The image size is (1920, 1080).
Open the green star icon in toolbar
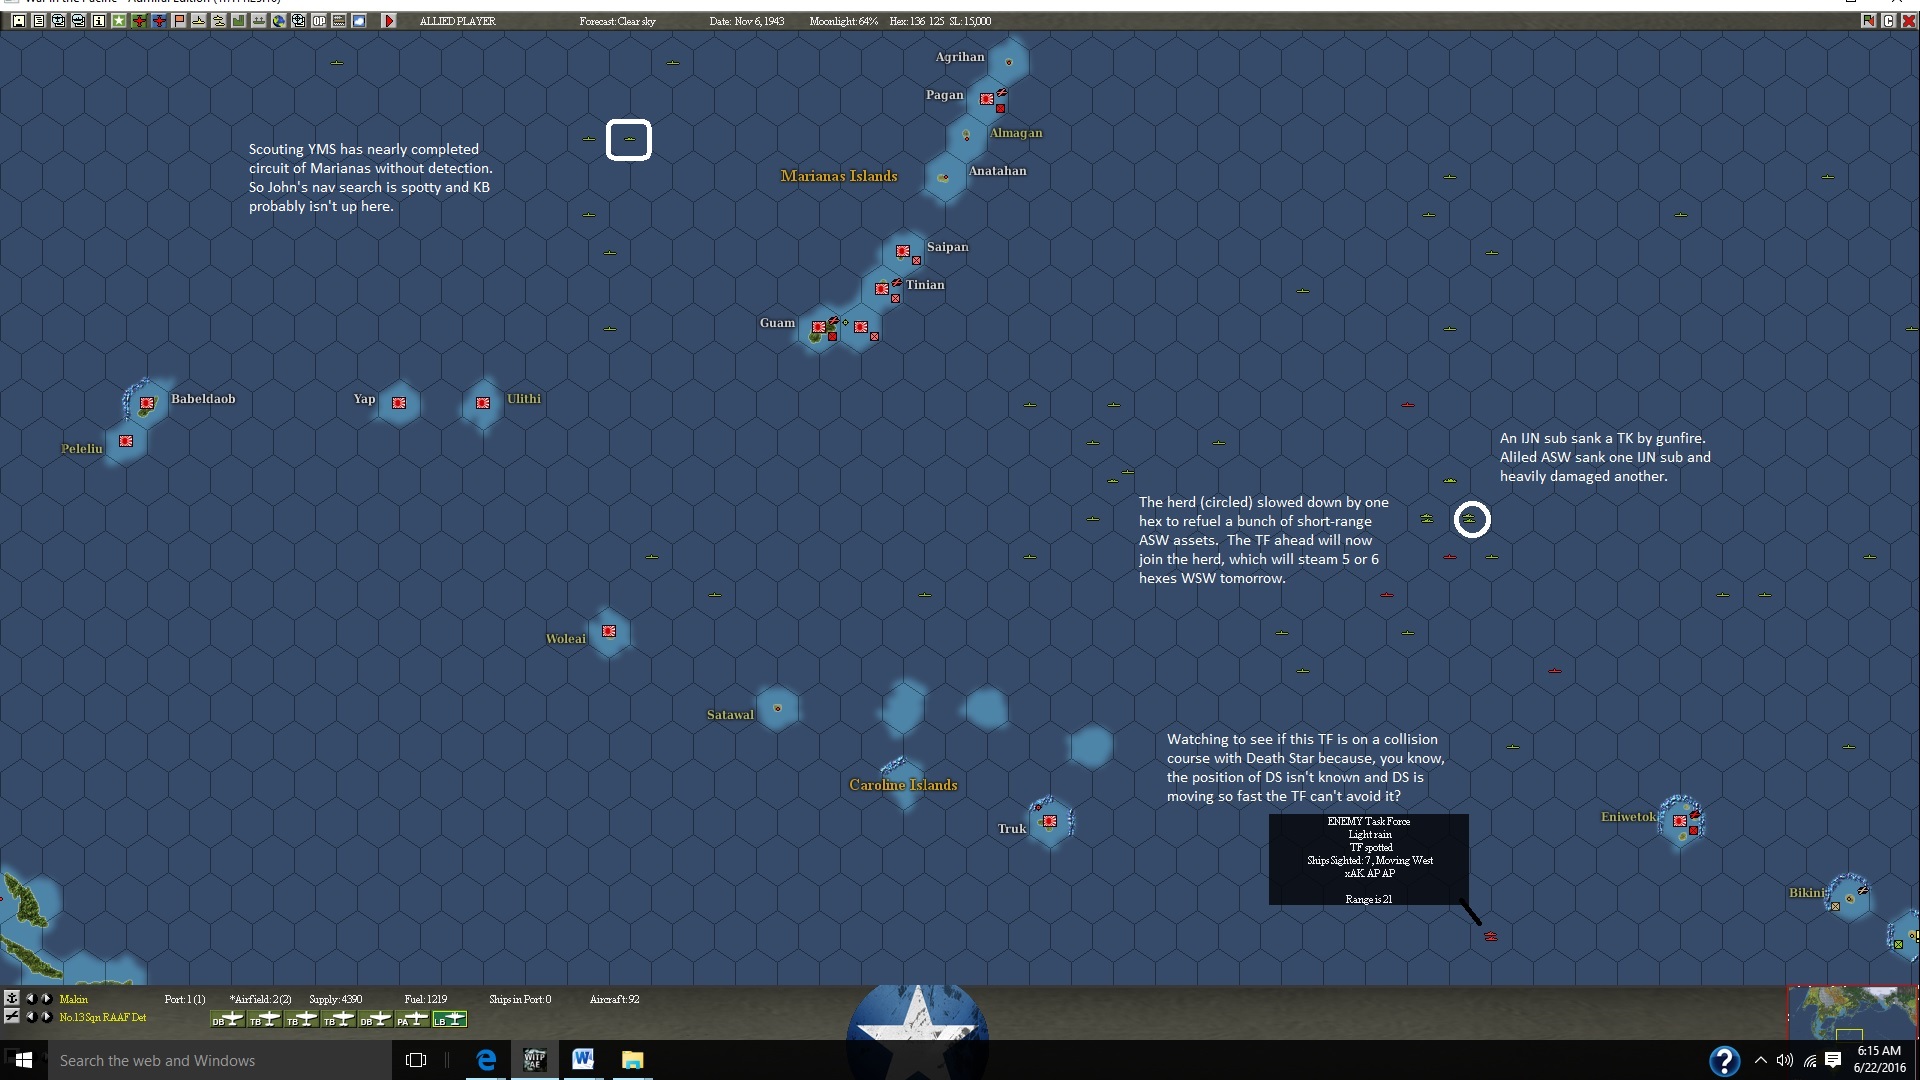tap(118, 21)
